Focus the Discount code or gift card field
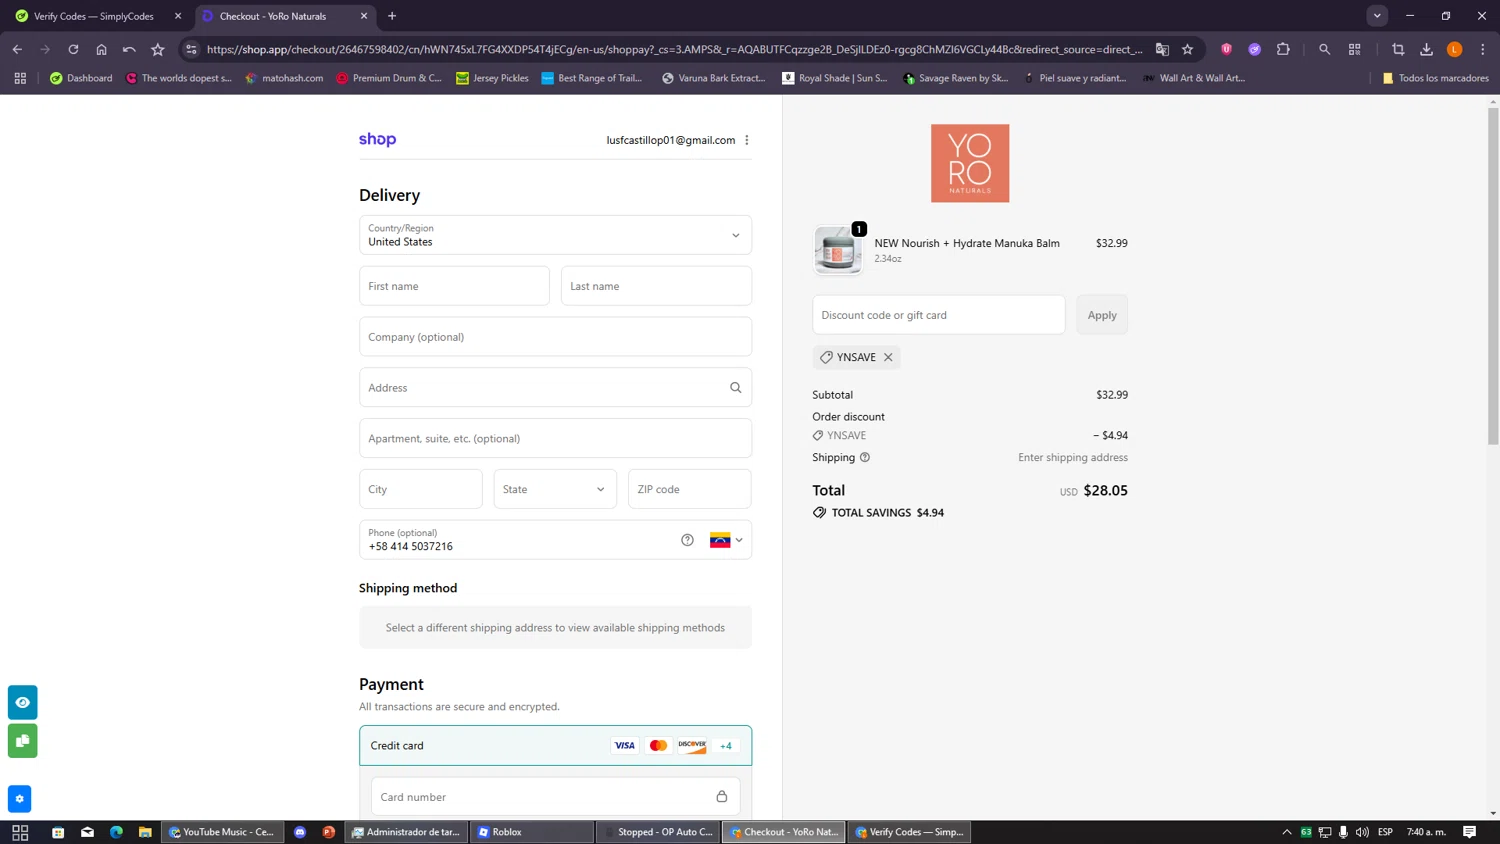 [x=938, y=315]
